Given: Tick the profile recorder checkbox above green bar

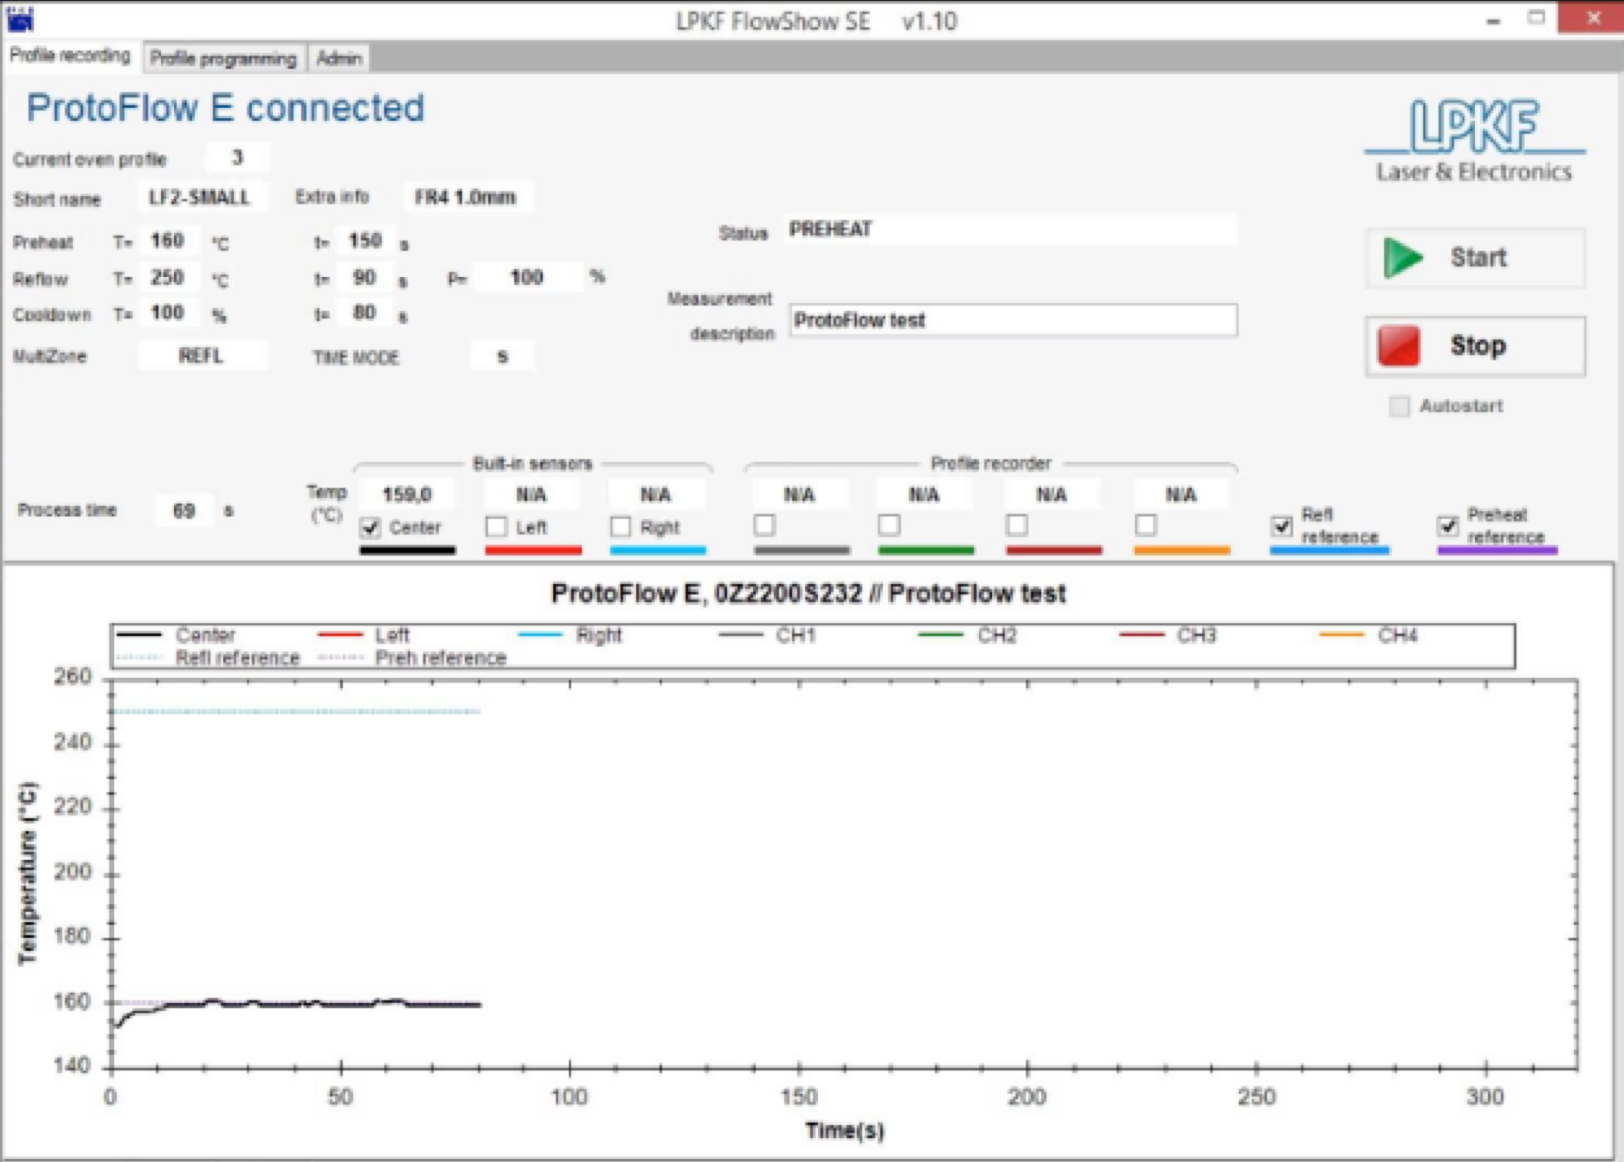Looking at the screenshot, I should [889, 524].
